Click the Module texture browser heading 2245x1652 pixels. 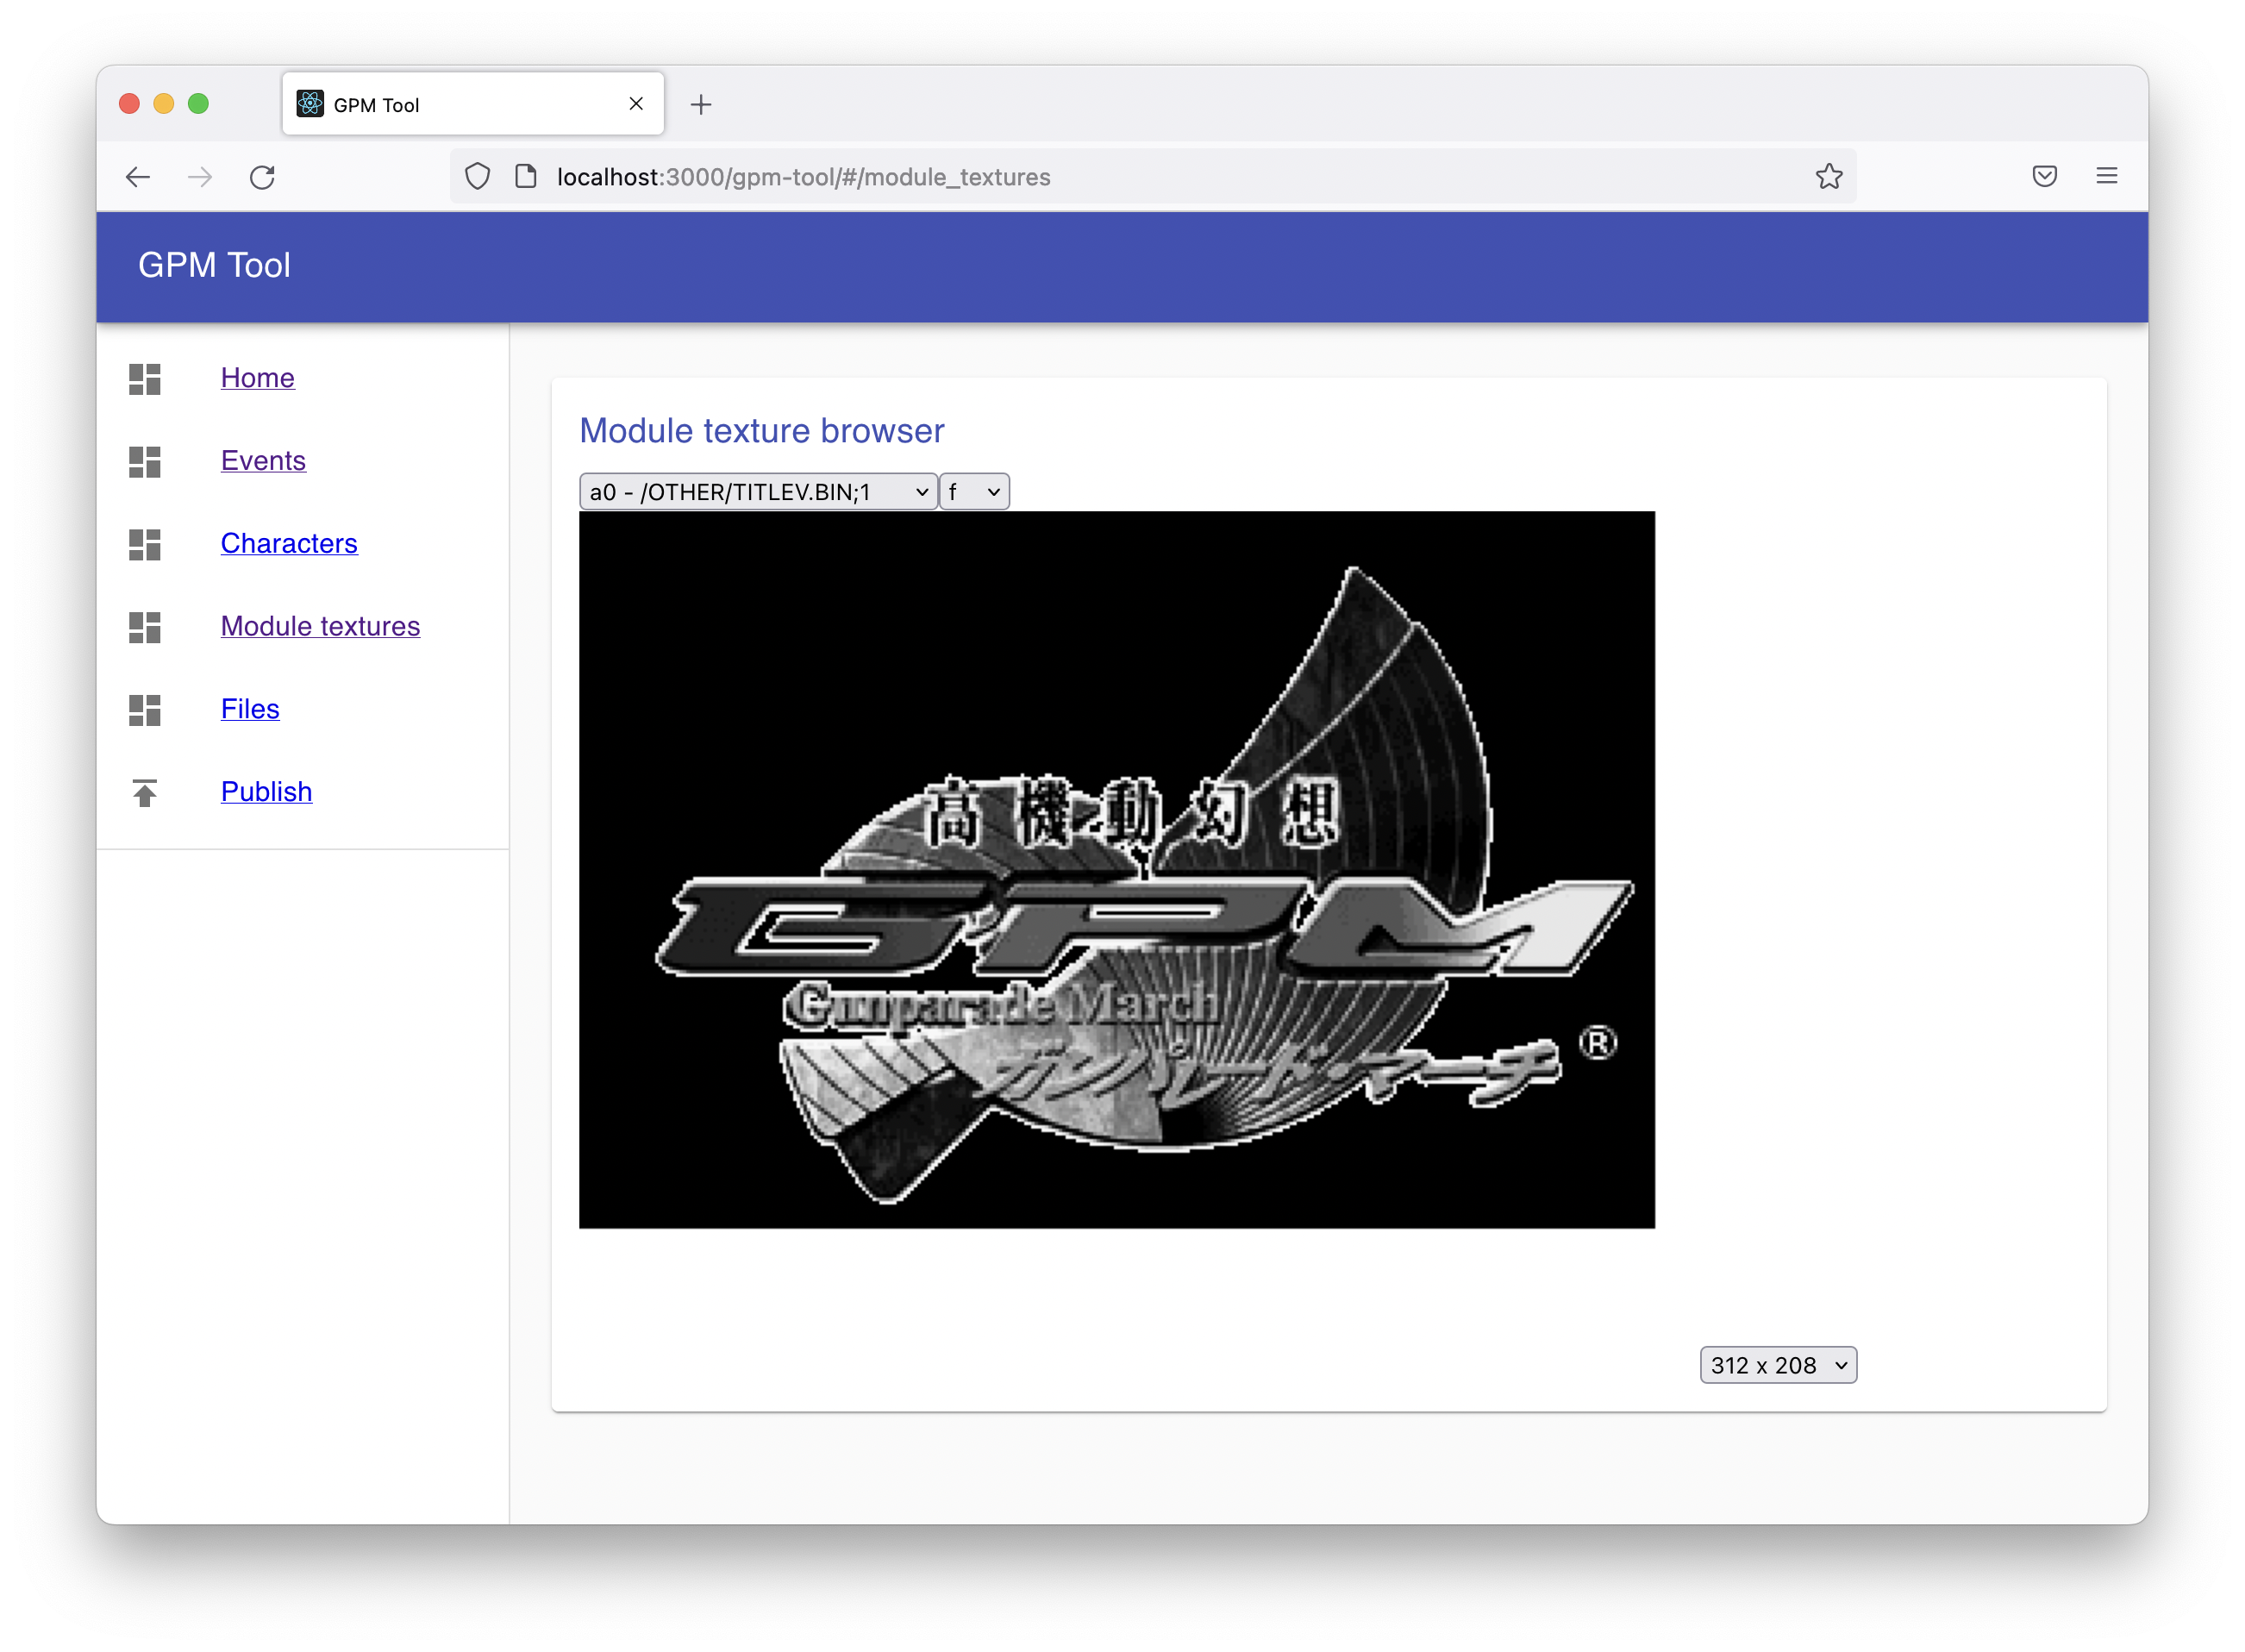pyautogui.click(x=761, y=431)
